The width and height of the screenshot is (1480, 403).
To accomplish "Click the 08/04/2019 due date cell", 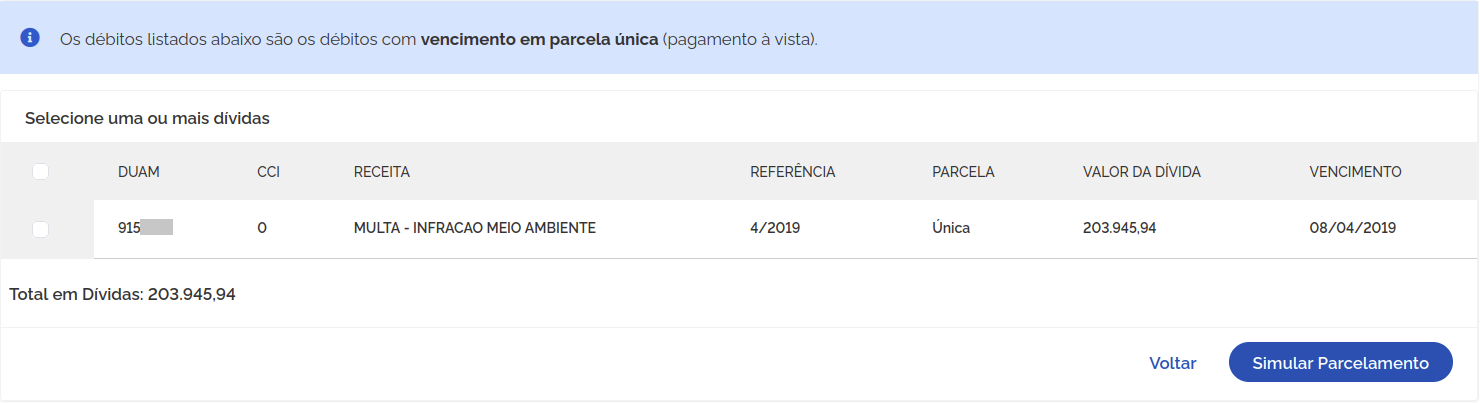I will click(x=1352, y=228).
